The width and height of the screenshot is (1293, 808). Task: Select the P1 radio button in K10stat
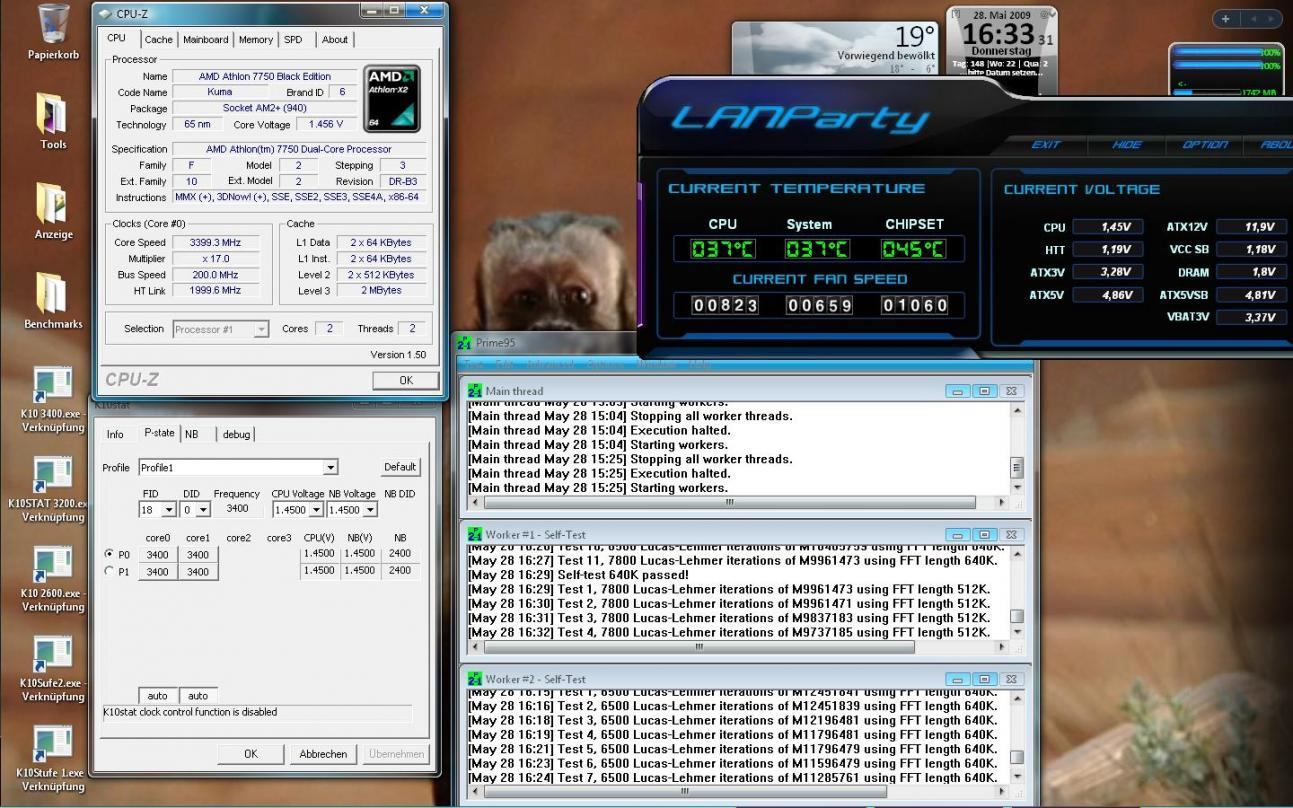pos(109,572)
